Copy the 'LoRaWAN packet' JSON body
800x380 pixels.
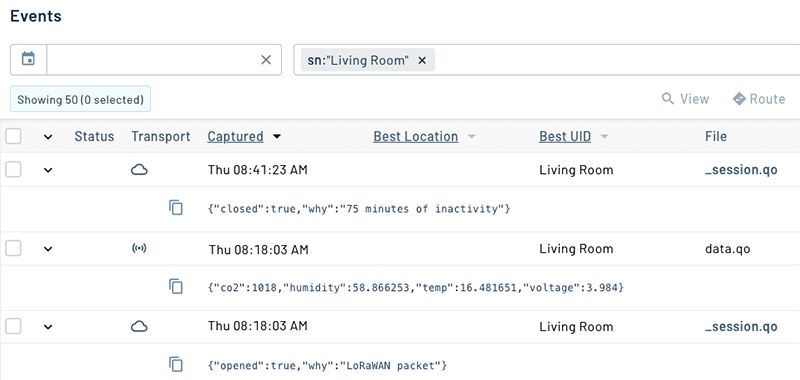(176, 365)
